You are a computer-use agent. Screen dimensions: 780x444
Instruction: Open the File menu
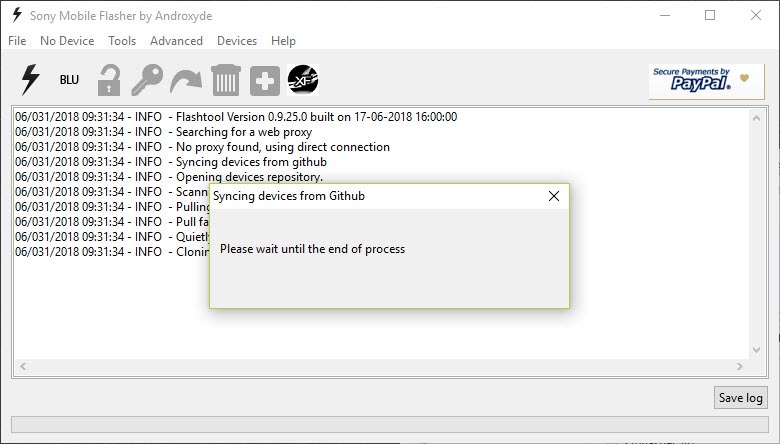[17, 41]
